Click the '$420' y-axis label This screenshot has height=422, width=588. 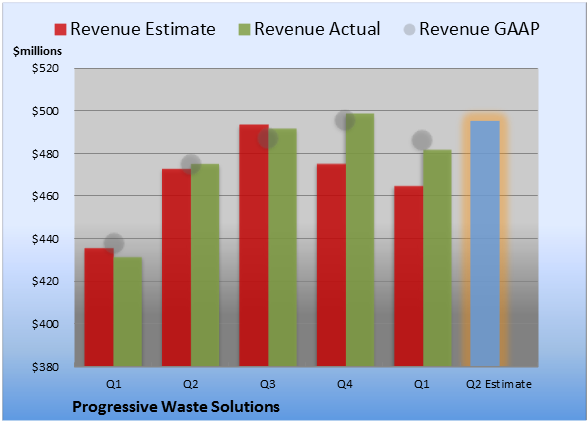pyautogui.click(x=45, y=281)
